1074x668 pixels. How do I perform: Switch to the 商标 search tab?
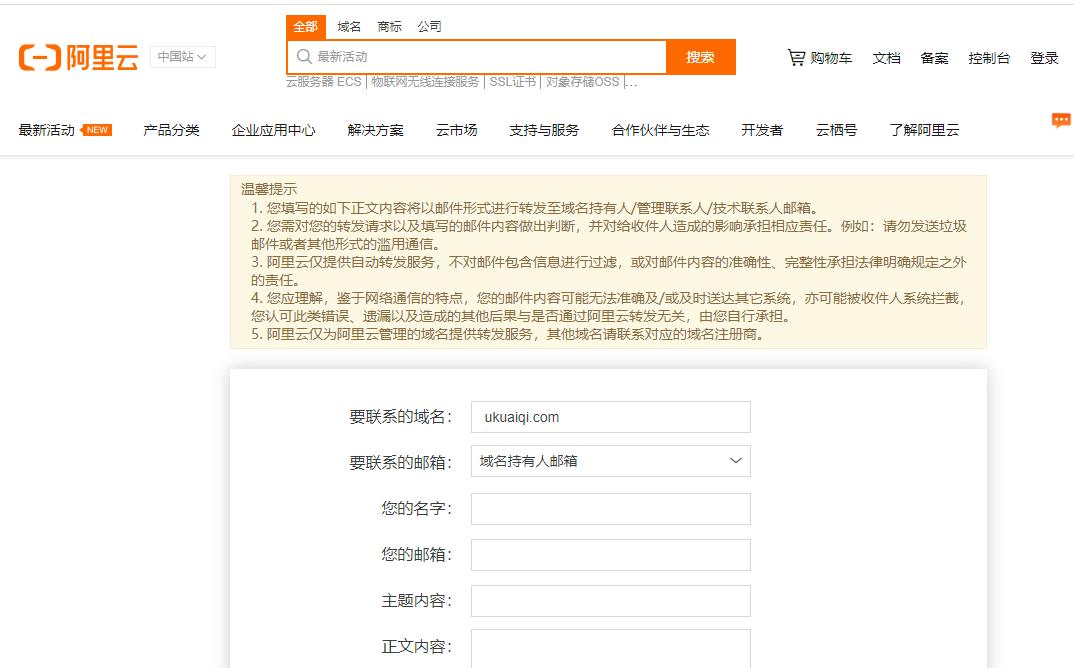tap(389, 26)
